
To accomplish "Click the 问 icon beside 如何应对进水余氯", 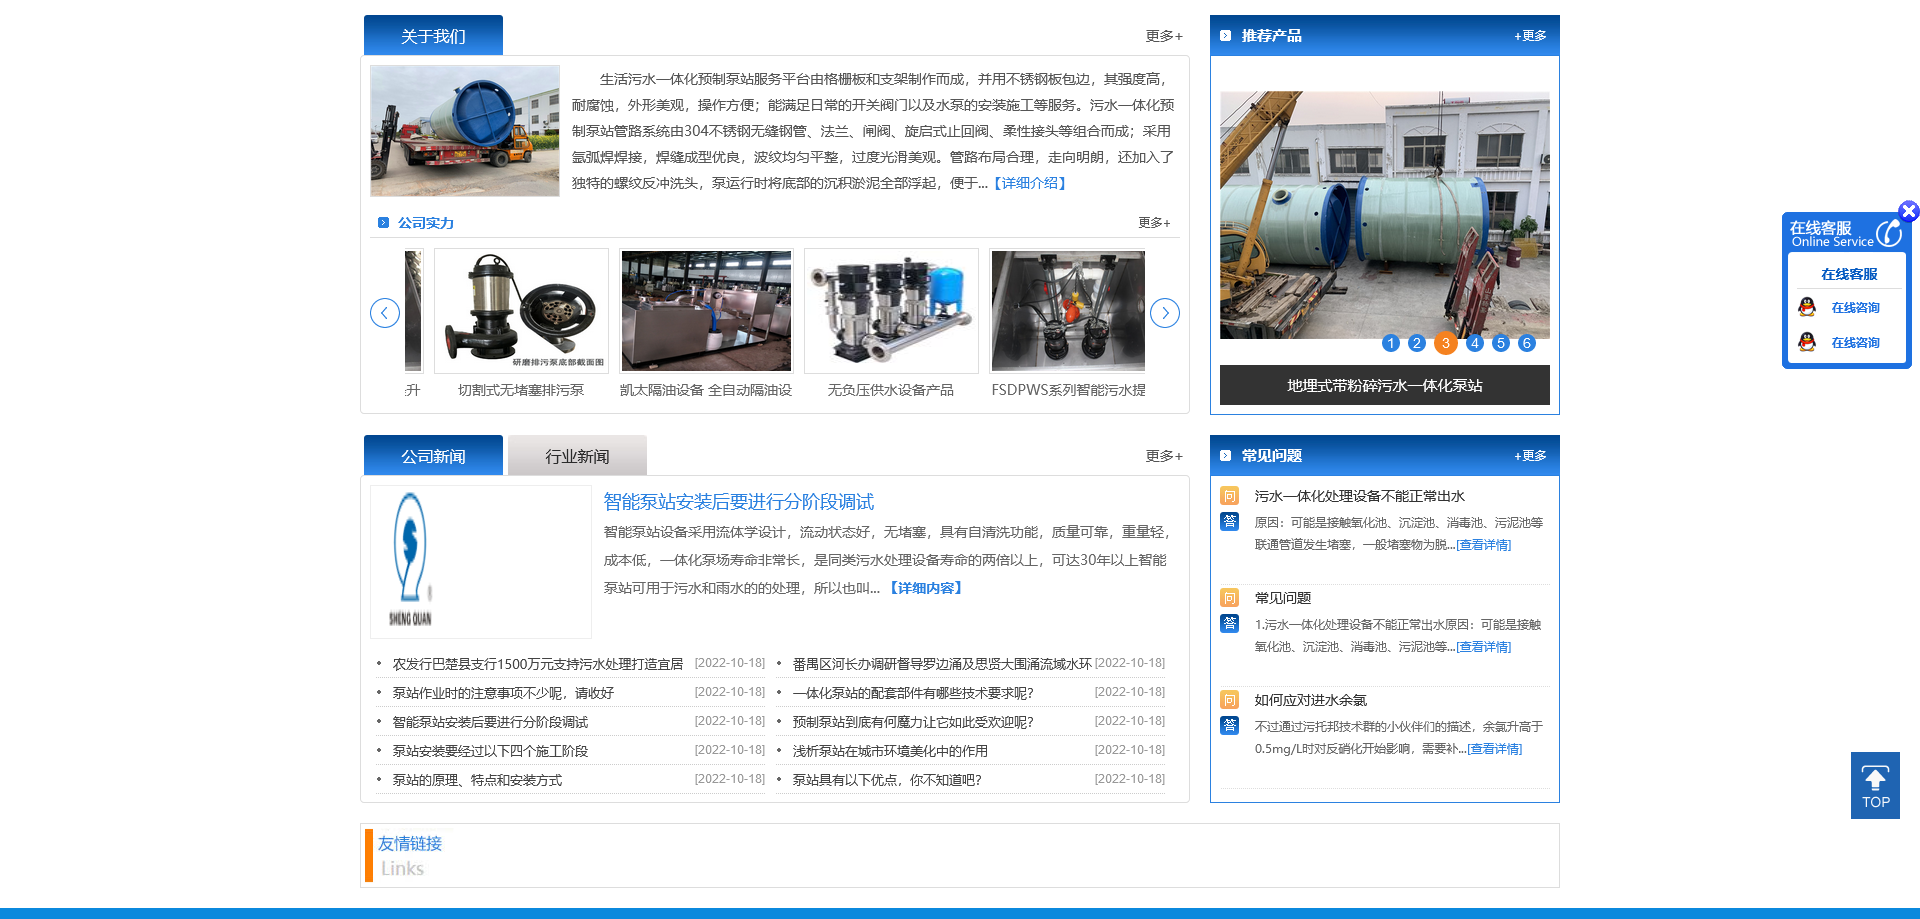I will click(1229, 699).
